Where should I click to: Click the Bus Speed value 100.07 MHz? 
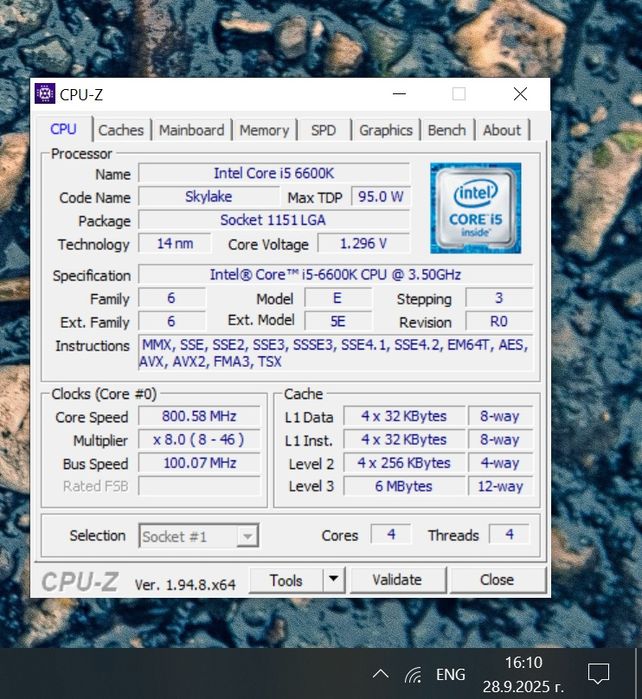[199, 463]
